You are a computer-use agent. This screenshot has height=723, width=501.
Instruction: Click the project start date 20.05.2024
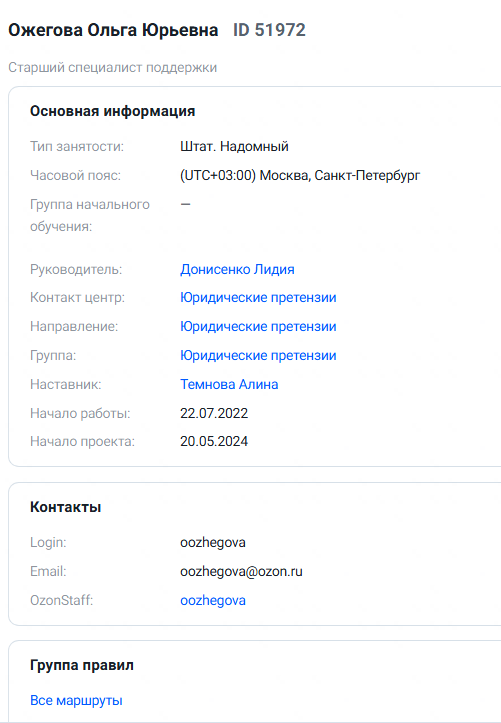pyautogui.click(x=214, y=441)
